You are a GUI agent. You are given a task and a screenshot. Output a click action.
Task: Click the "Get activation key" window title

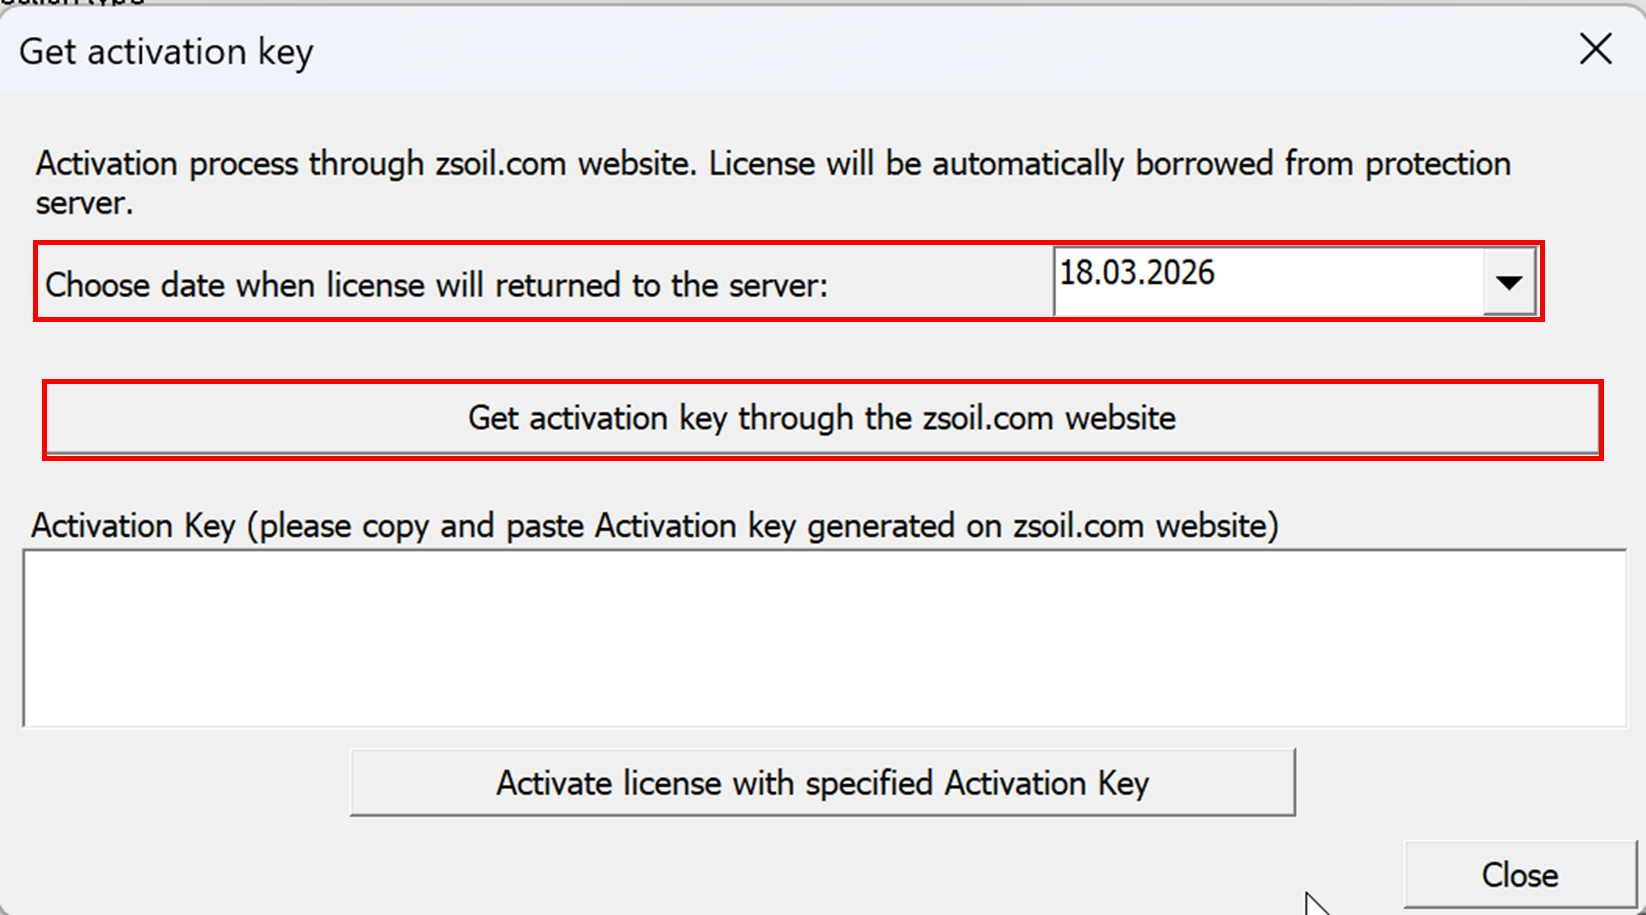point(166,52)
